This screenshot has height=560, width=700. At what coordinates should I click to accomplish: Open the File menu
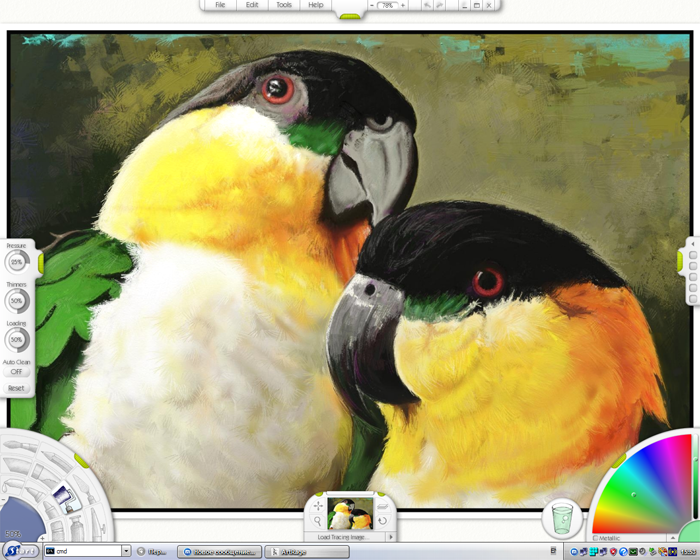point(220,5)
